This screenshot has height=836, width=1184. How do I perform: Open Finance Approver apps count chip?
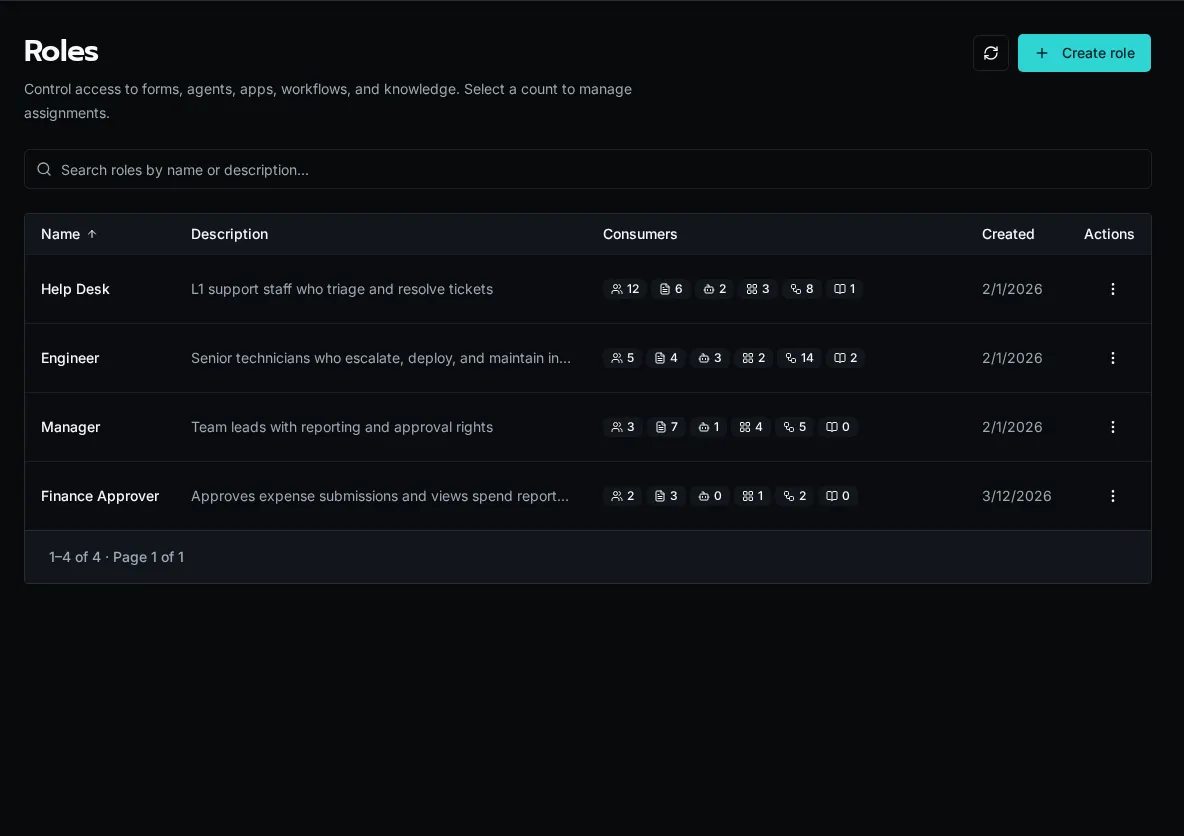click(752, 496)
